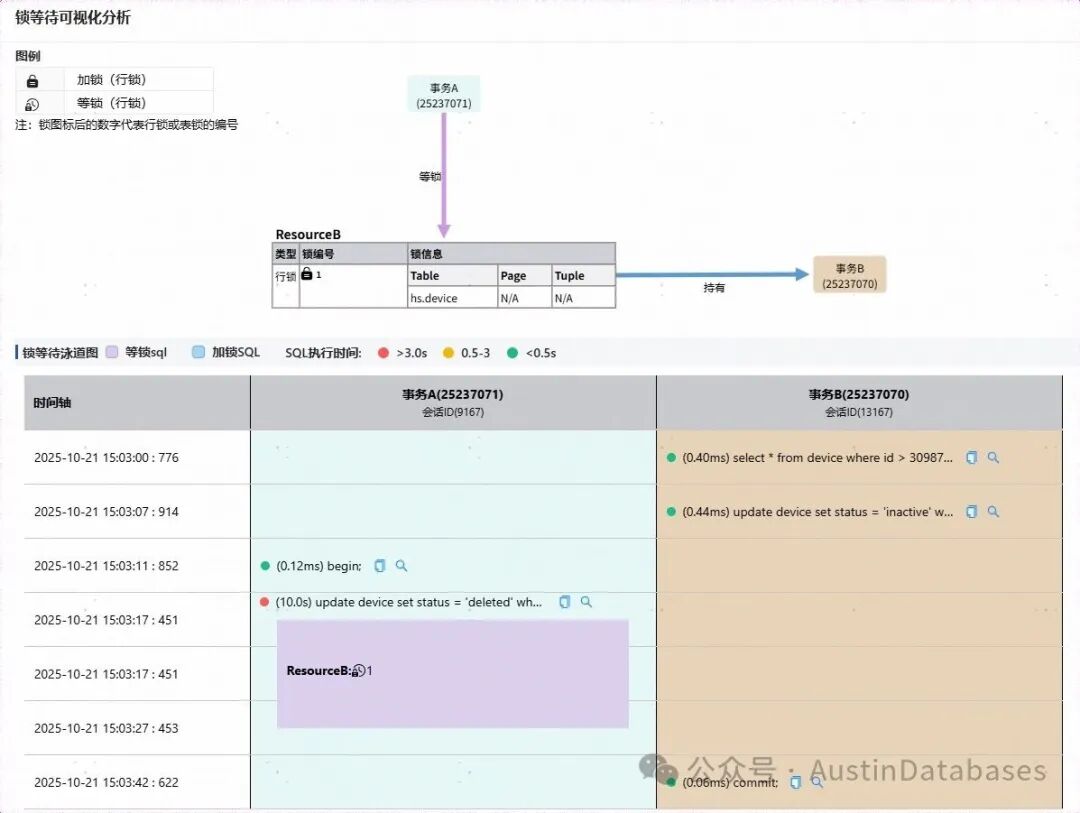Click timestamp 2025-10-21 15:03:00 : 776
This screenshot has height=813, width=1080.
106,457
